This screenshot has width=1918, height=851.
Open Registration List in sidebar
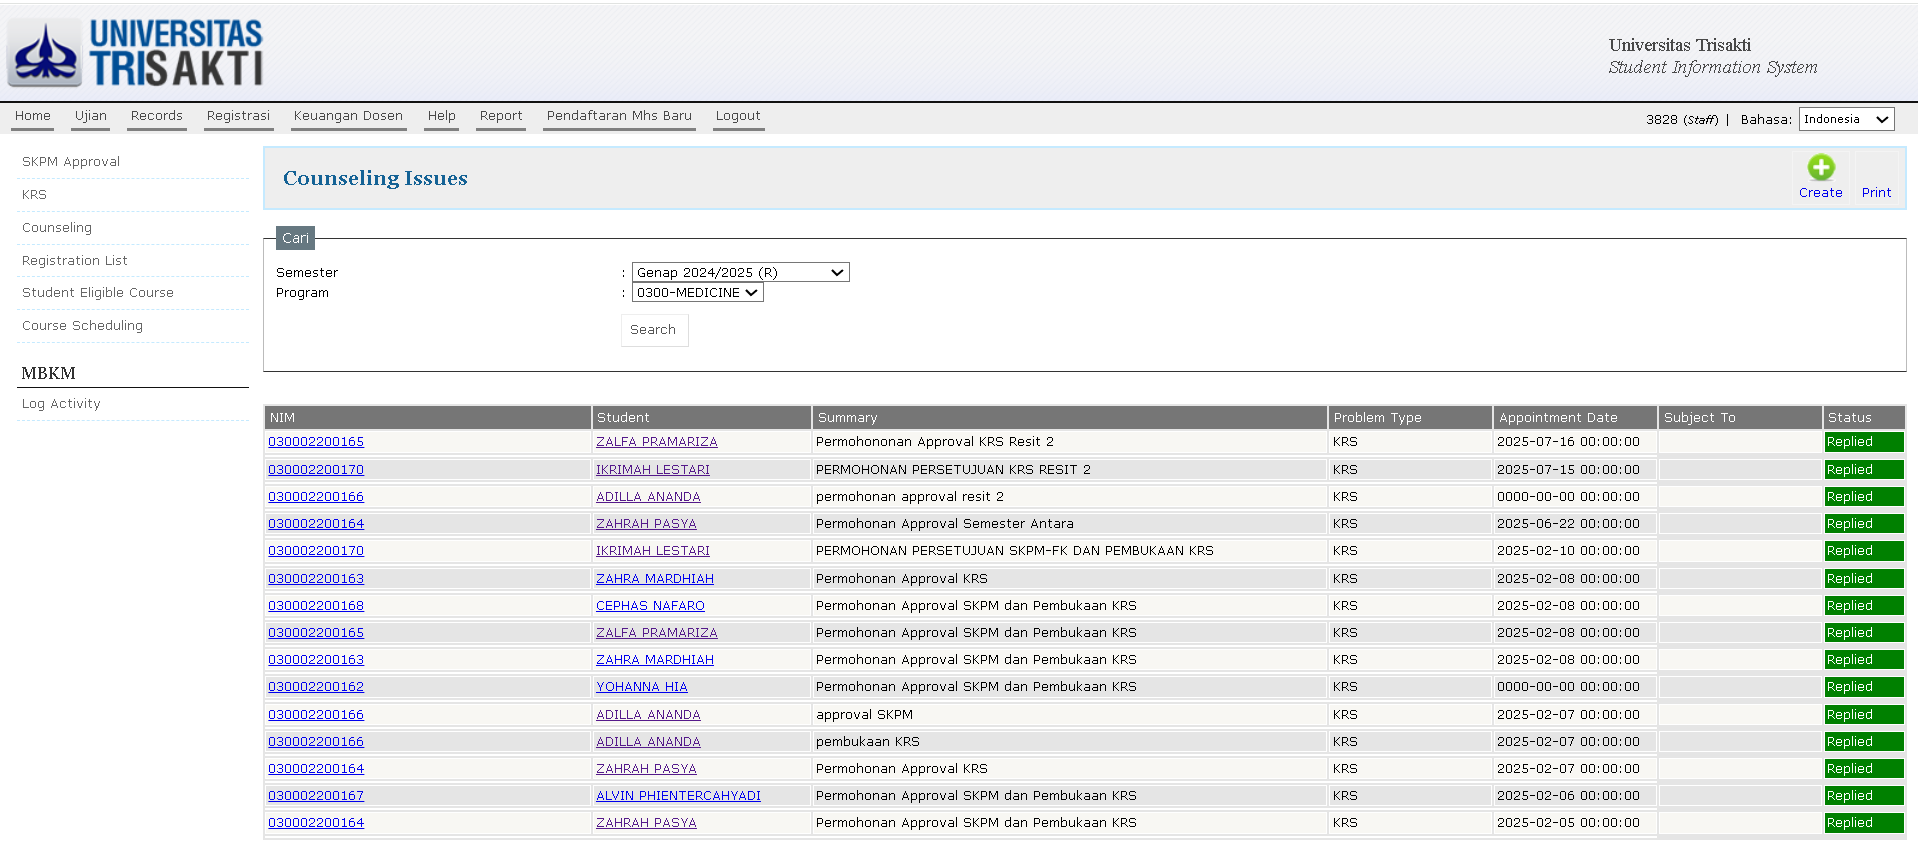[x=75, y=261]
